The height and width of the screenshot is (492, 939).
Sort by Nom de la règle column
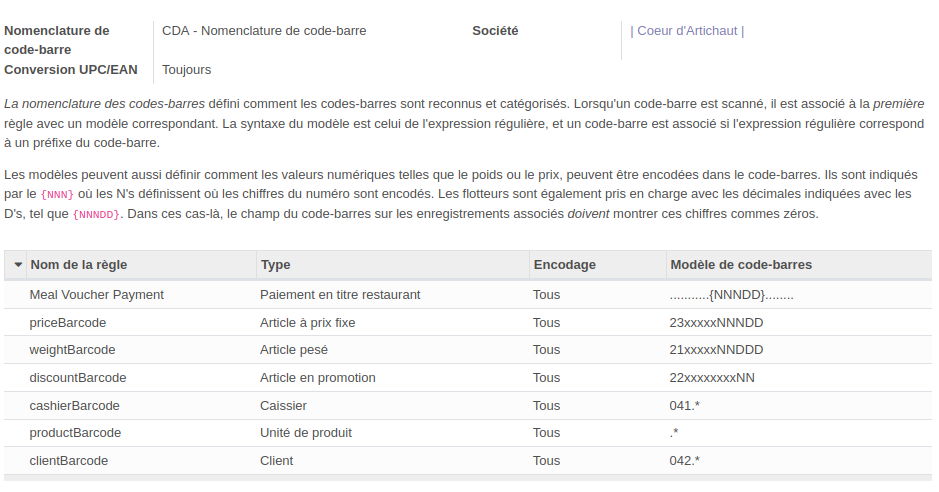[x=79, y=265]
